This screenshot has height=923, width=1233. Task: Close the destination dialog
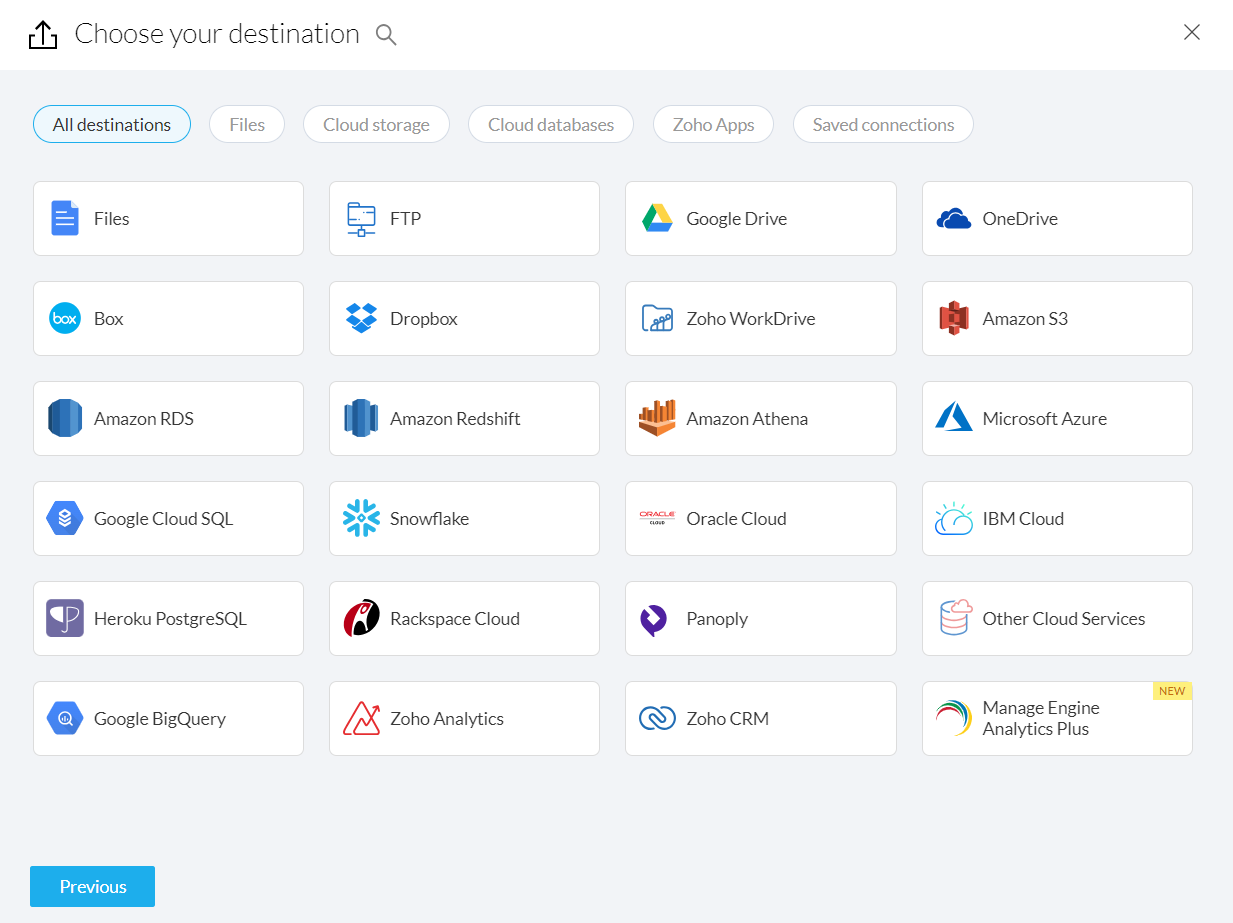[x=1191, y=32]
